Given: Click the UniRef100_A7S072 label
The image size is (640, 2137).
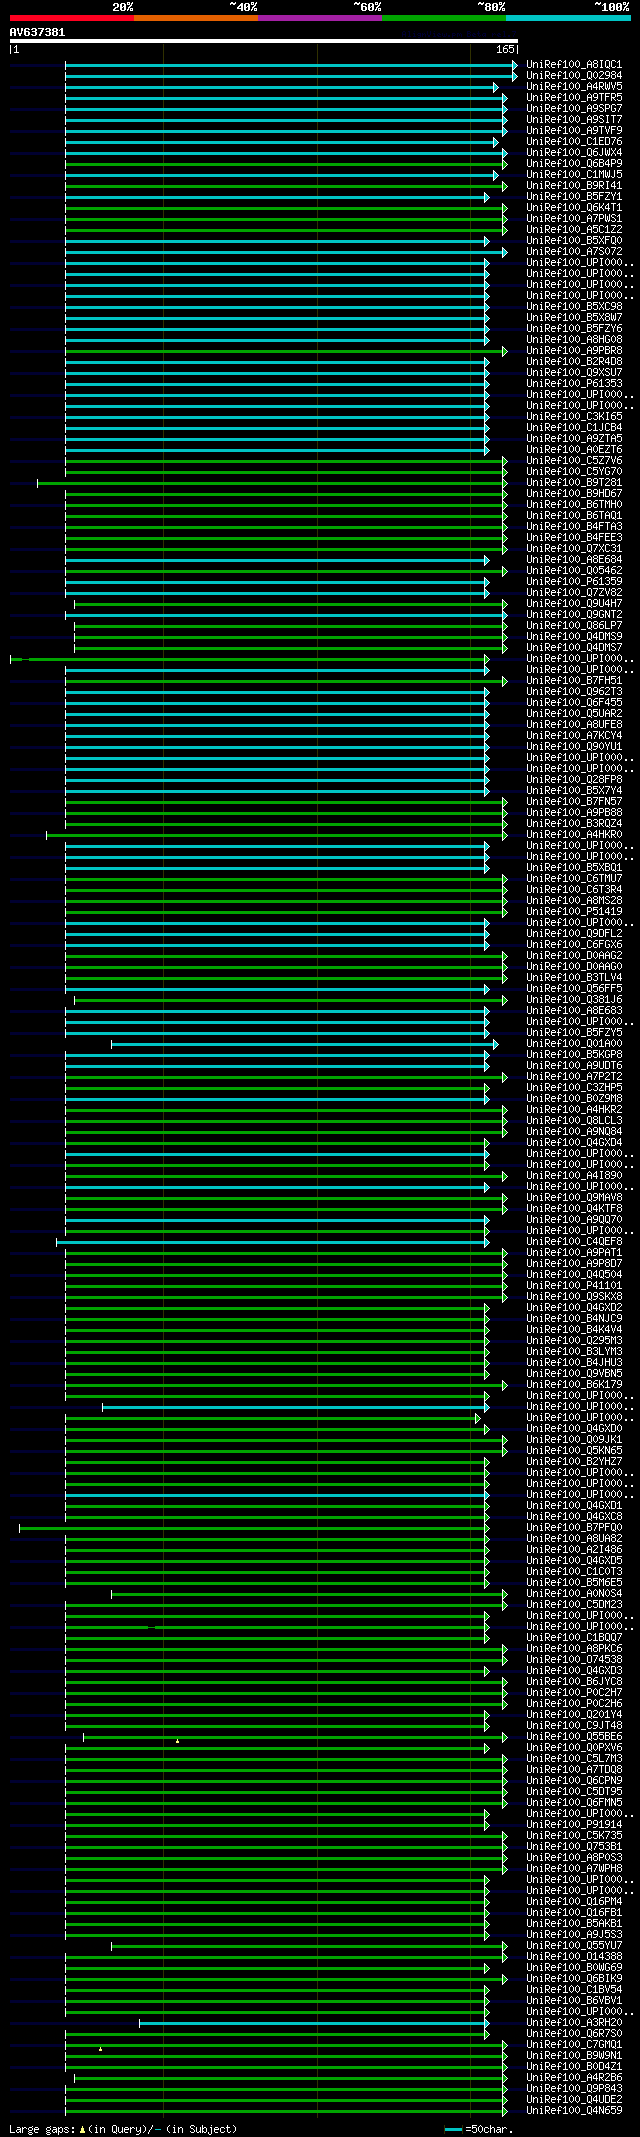Looking at the screenshot, I should 574,251.
